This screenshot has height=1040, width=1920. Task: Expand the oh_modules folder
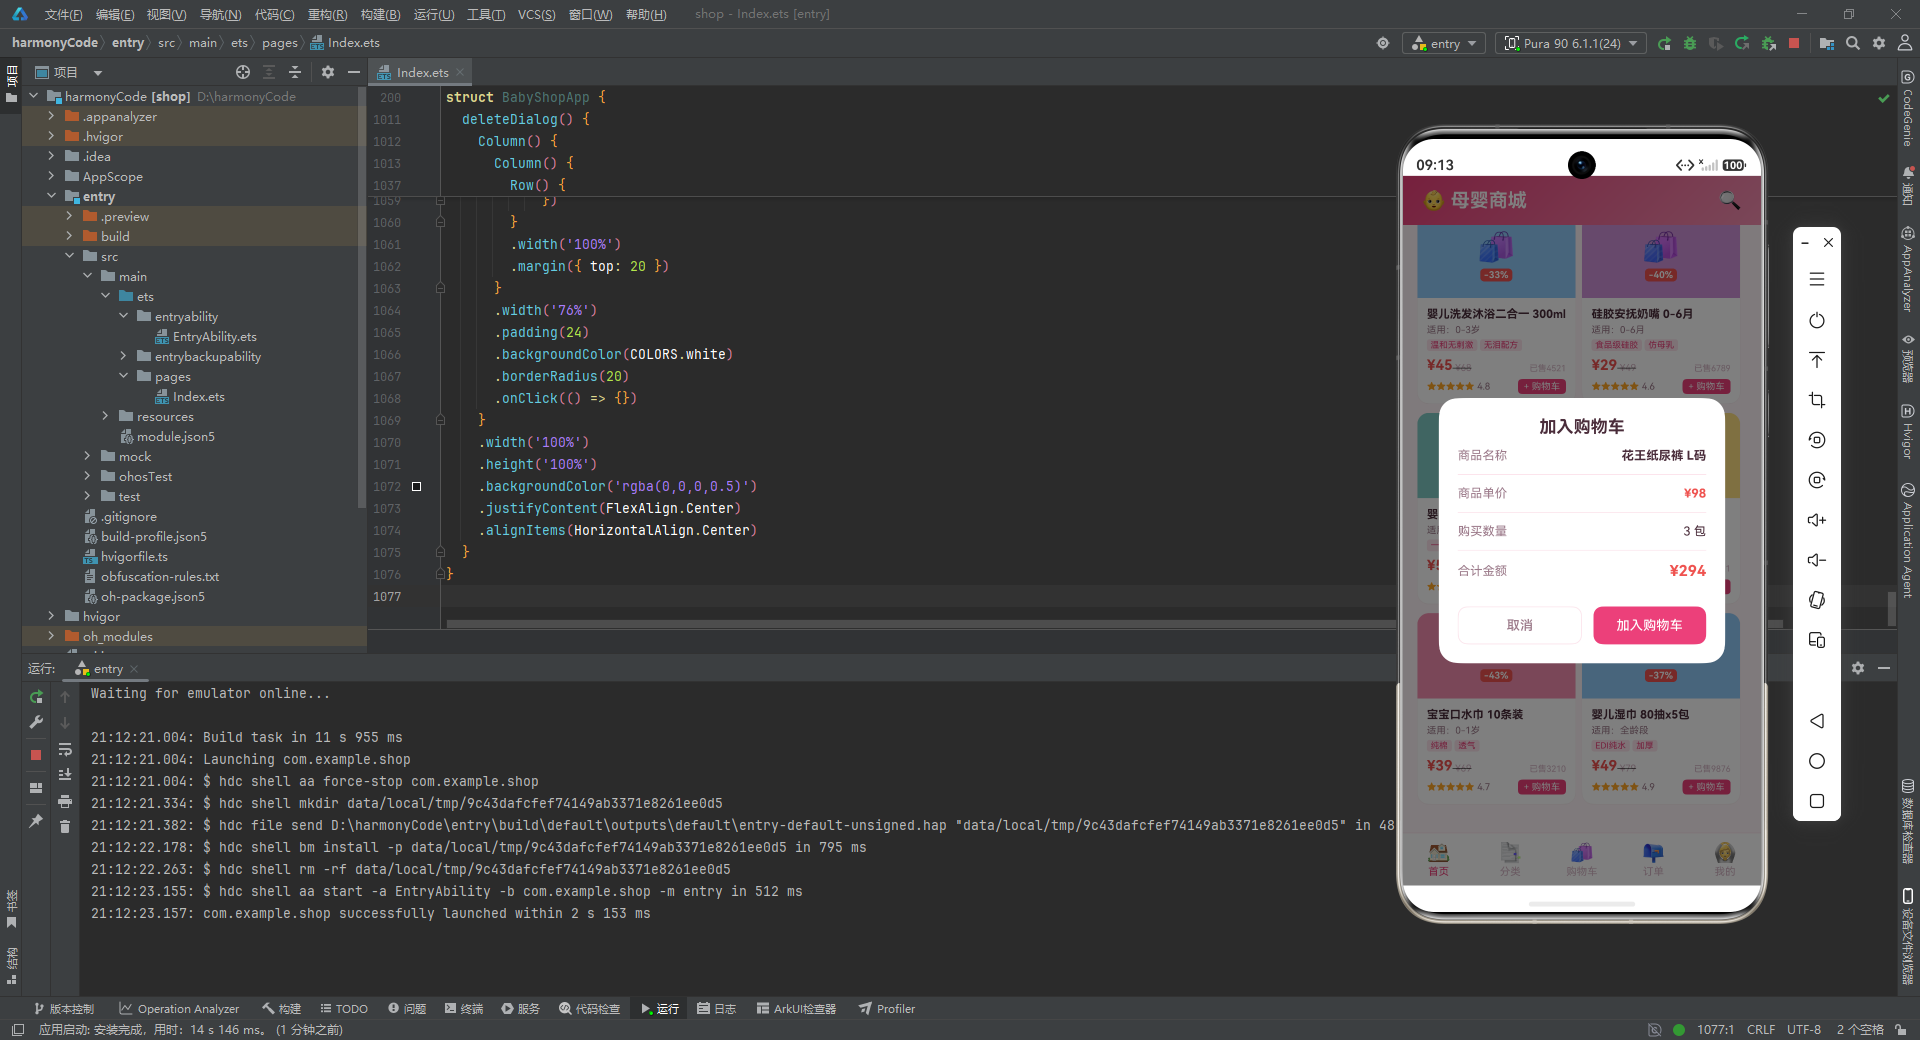(x=51, y=636)
